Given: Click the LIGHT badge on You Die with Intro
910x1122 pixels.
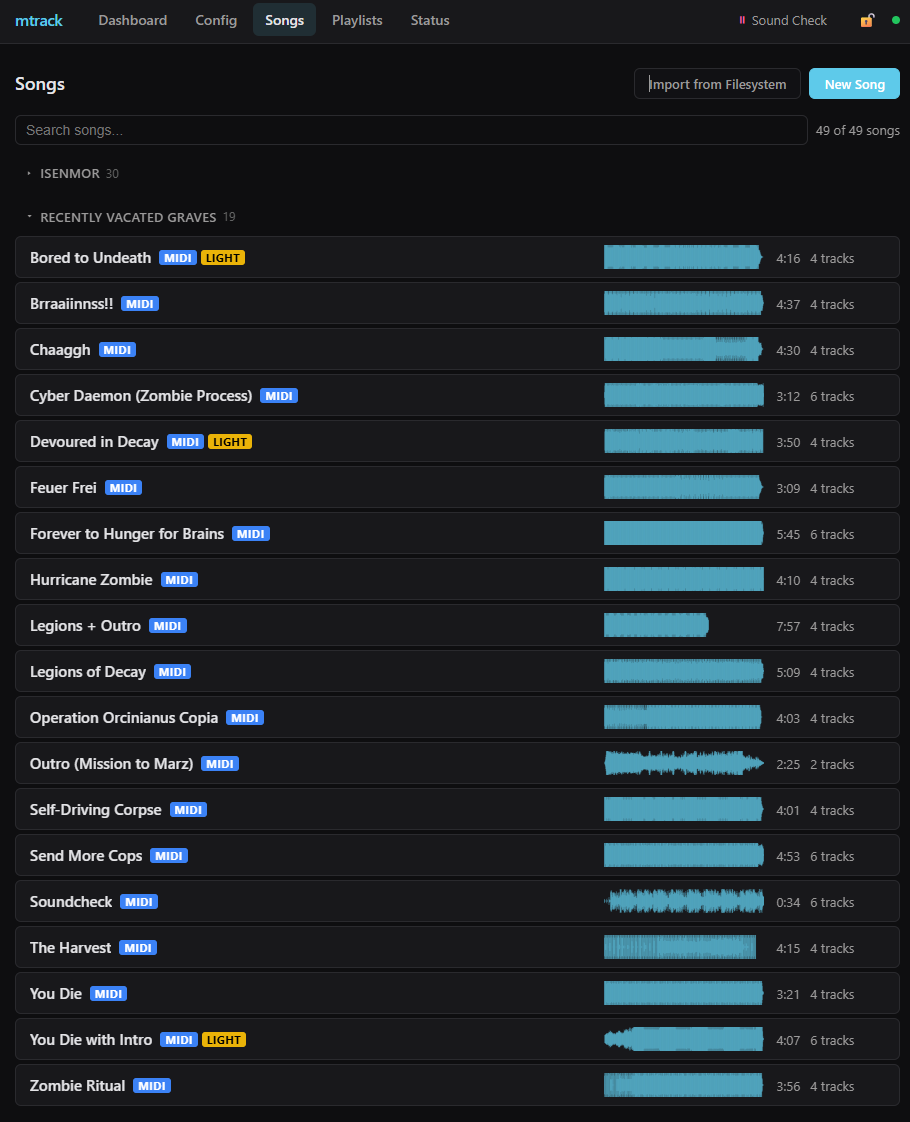Looking at the screenshot, I should pos(224,1039).
